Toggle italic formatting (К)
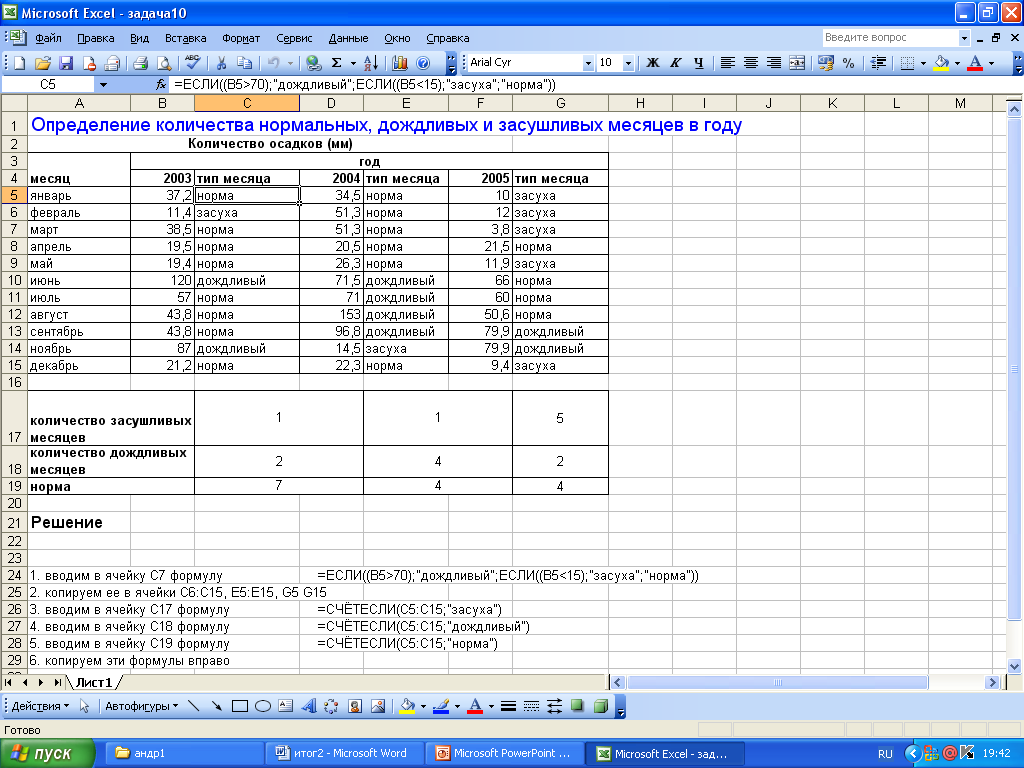The height and width of the screenshot is (768, 1024). (675, 63)
